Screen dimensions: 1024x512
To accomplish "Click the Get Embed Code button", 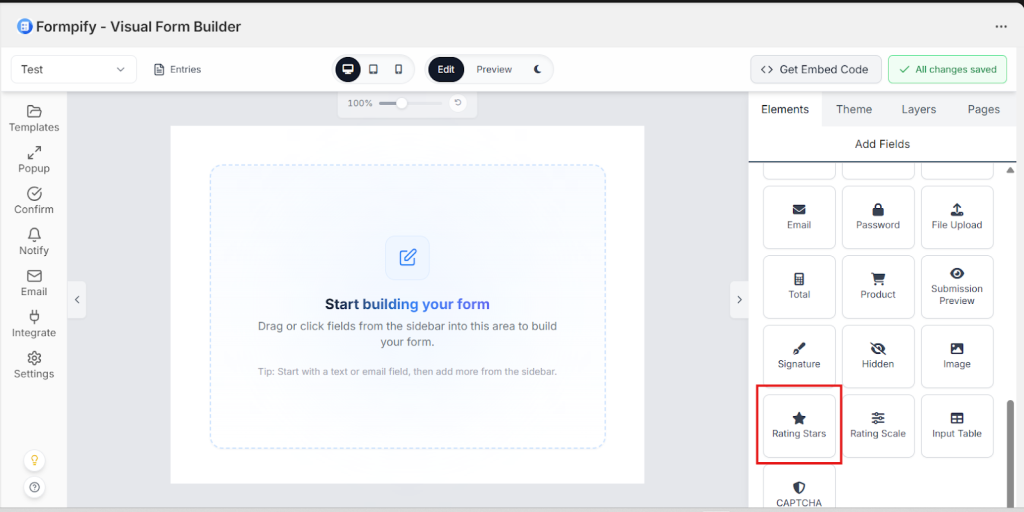I will [x=815, y=69].
